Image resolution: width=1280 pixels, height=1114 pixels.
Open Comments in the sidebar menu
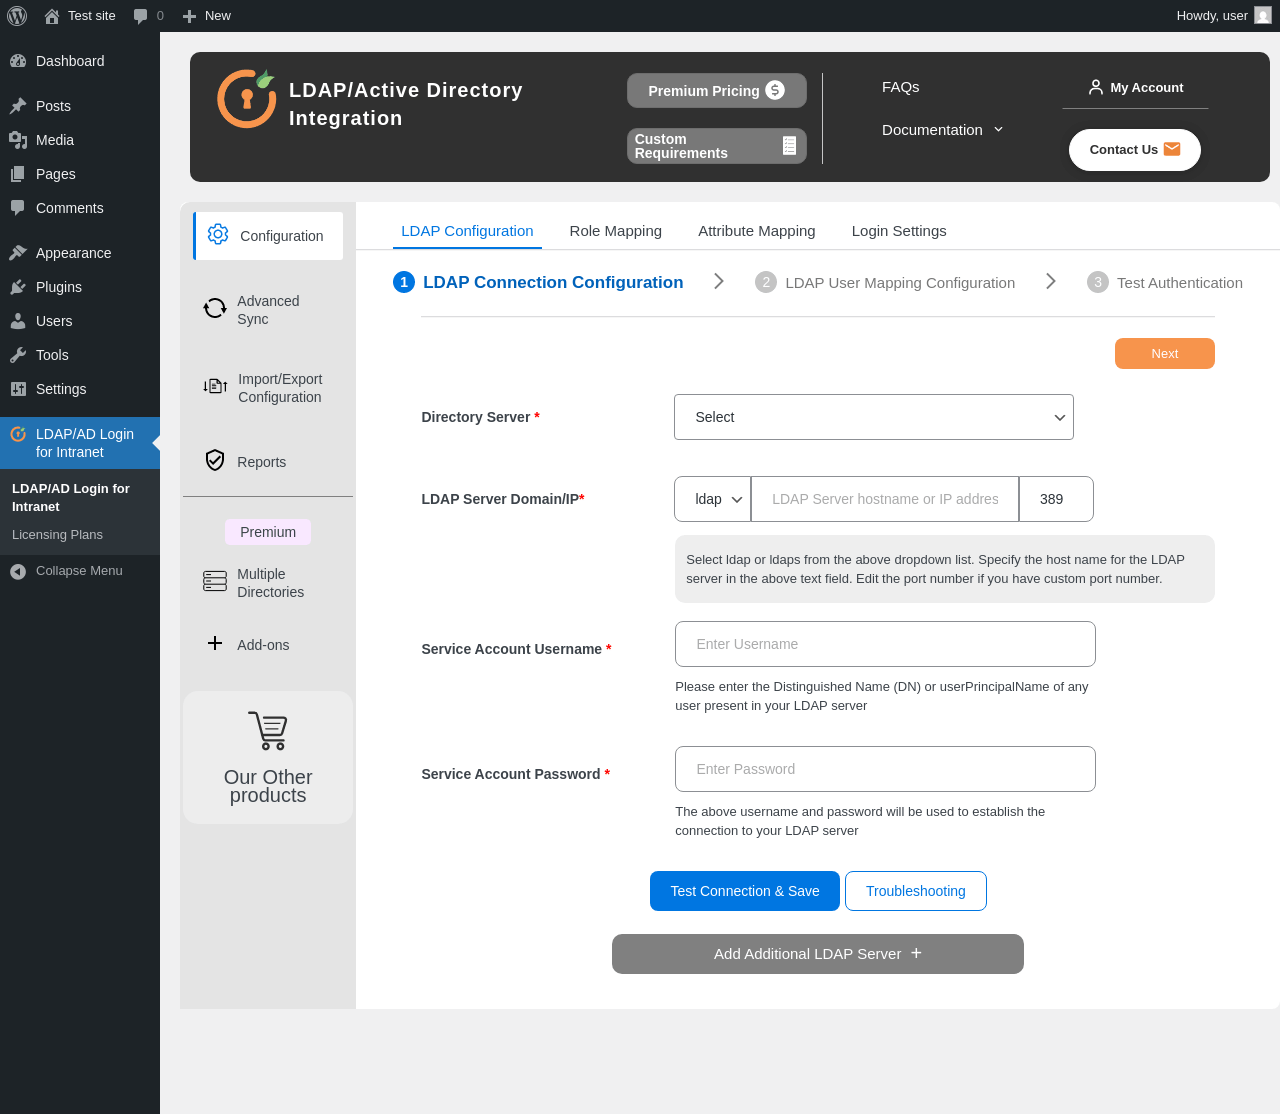coord(80,208)
